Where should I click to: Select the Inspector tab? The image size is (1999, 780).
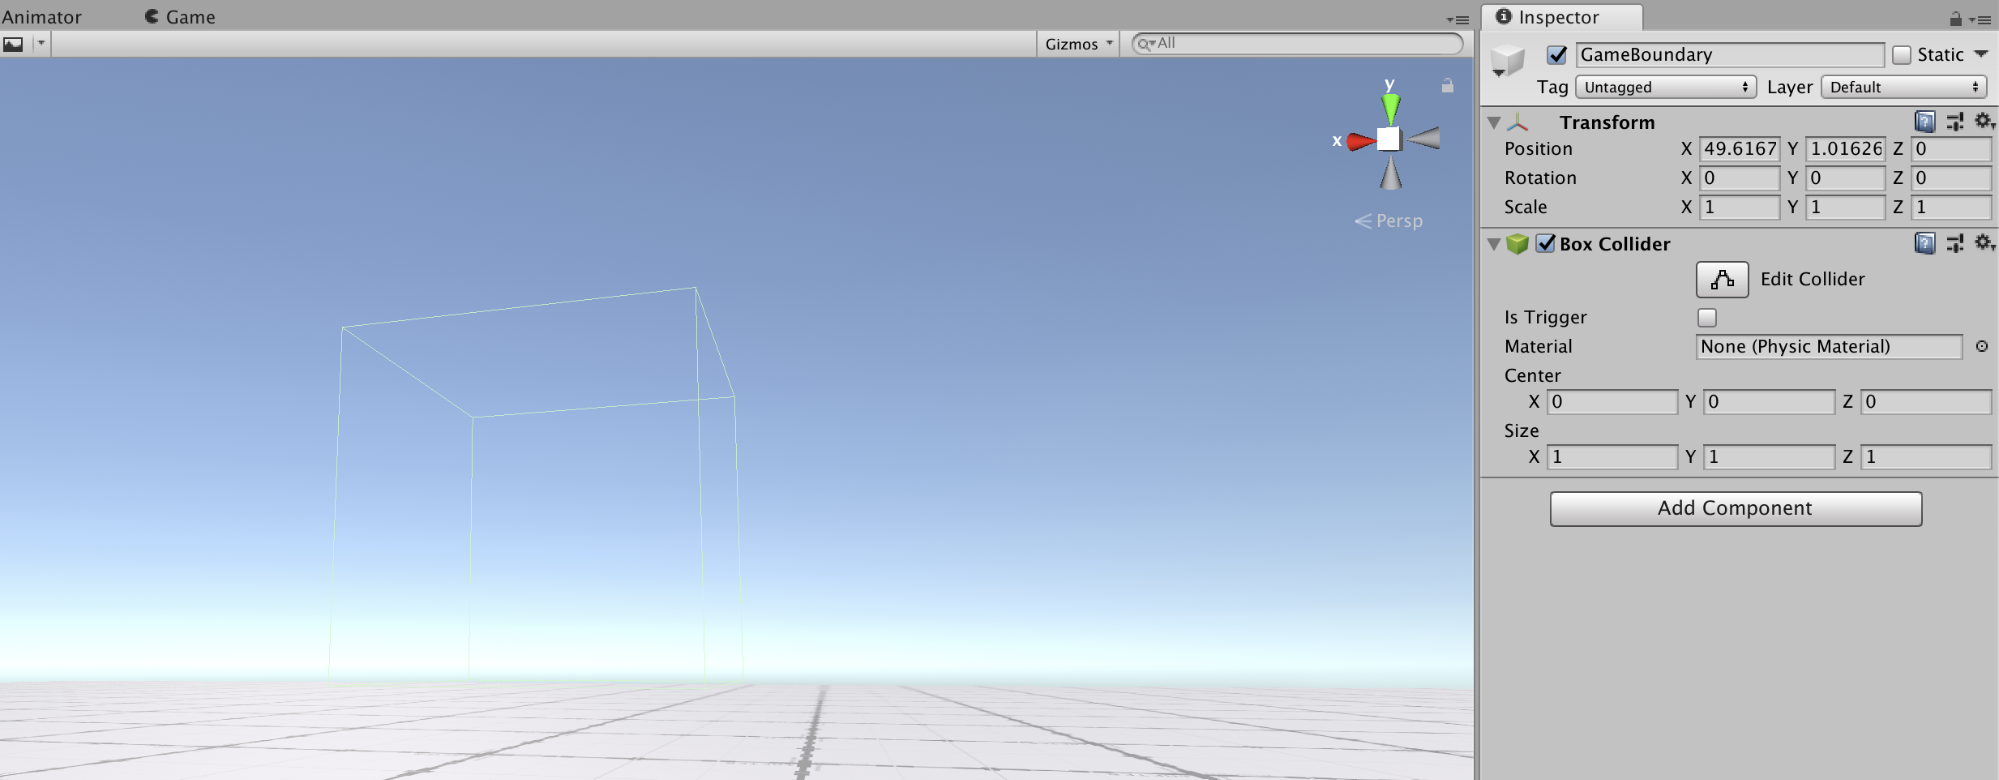pos(1561,17)
